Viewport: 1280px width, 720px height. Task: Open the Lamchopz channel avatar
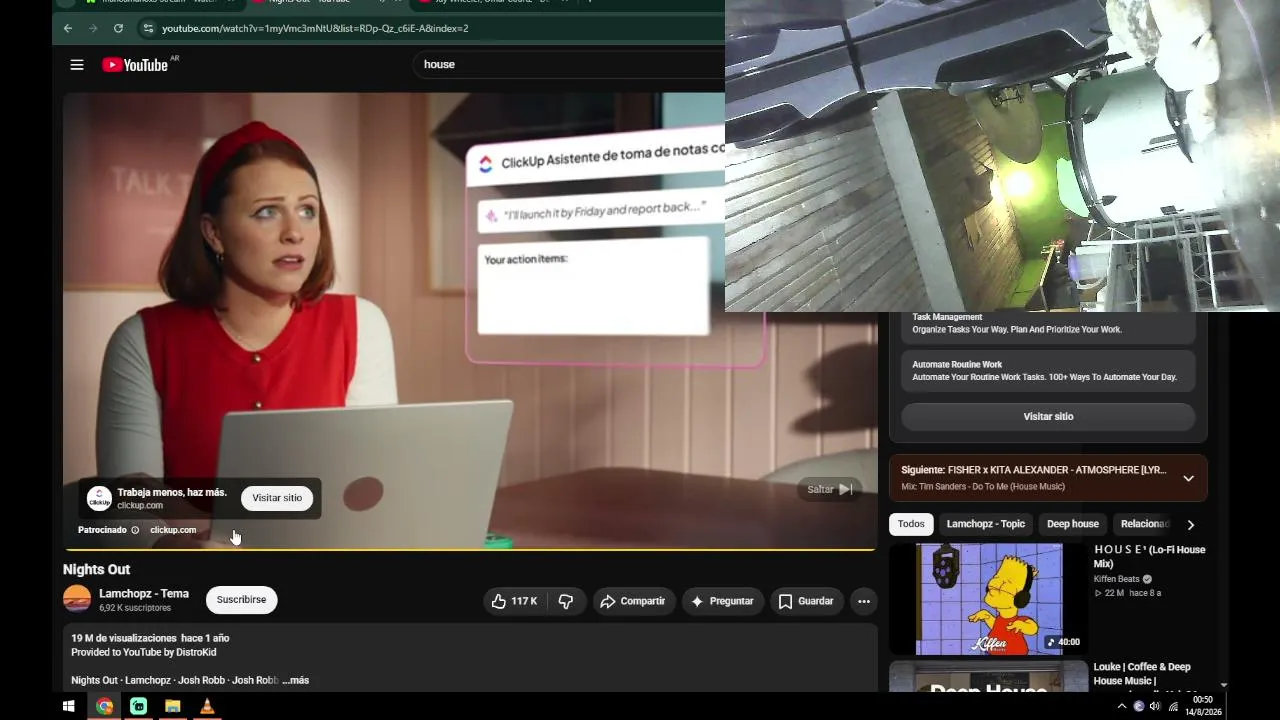click(x=77, y=599)
